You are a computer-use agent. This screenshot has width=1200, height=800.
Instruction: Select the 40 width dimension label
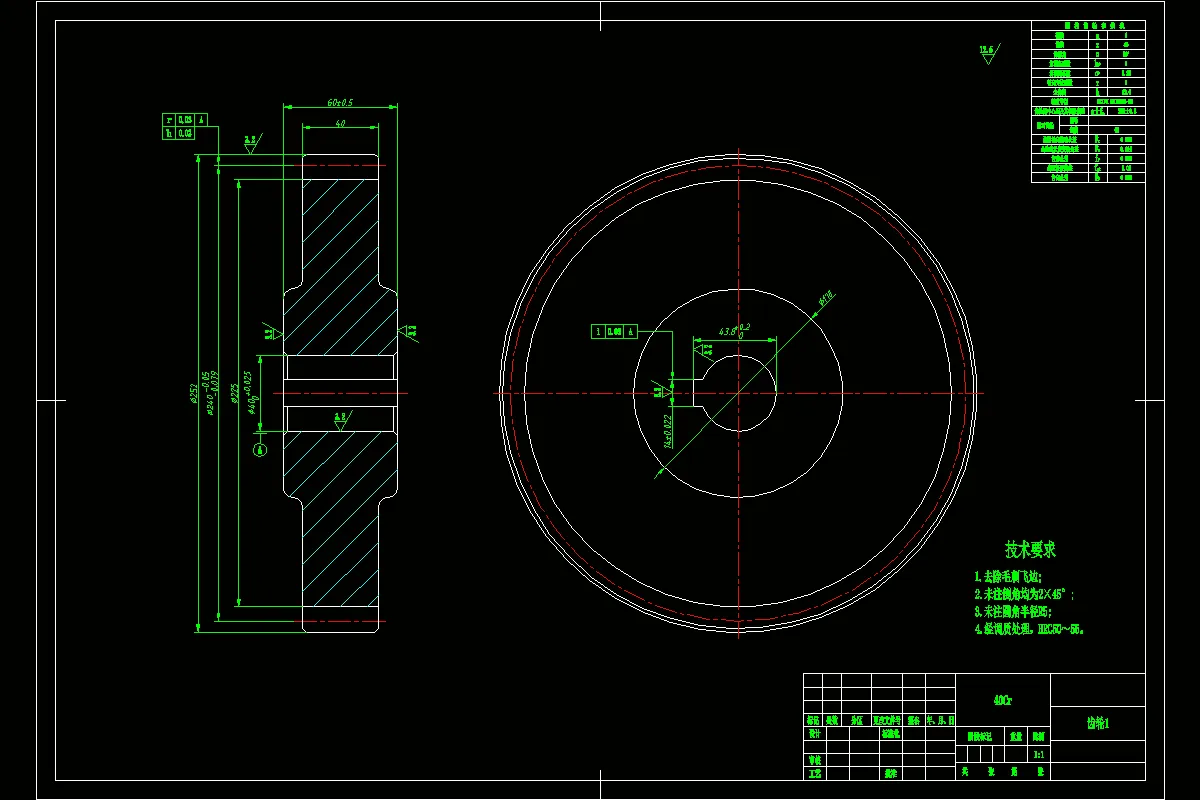click(x=340, y=123)
